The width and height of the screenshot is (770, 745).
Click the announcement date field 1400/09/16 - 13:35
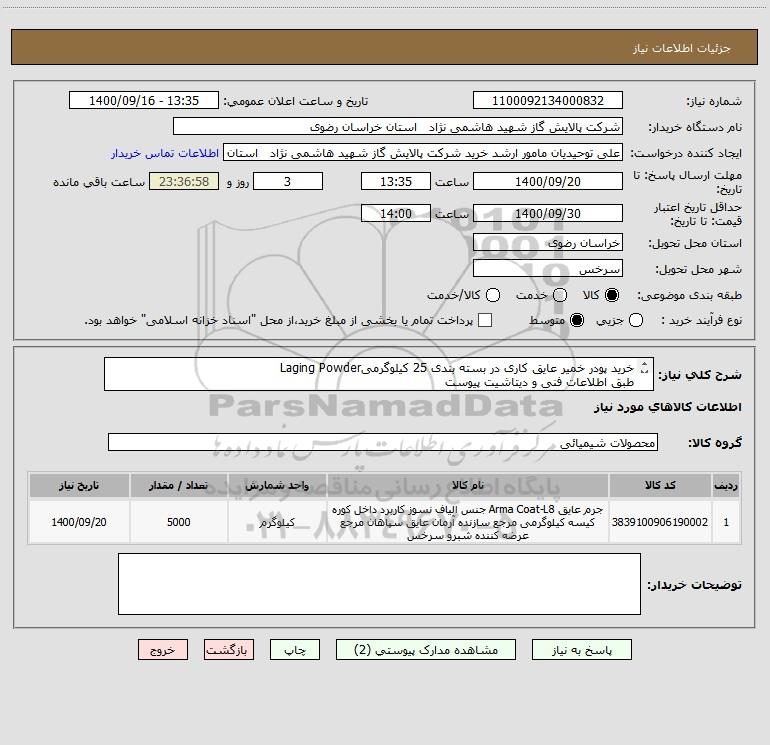coord(144,100)
